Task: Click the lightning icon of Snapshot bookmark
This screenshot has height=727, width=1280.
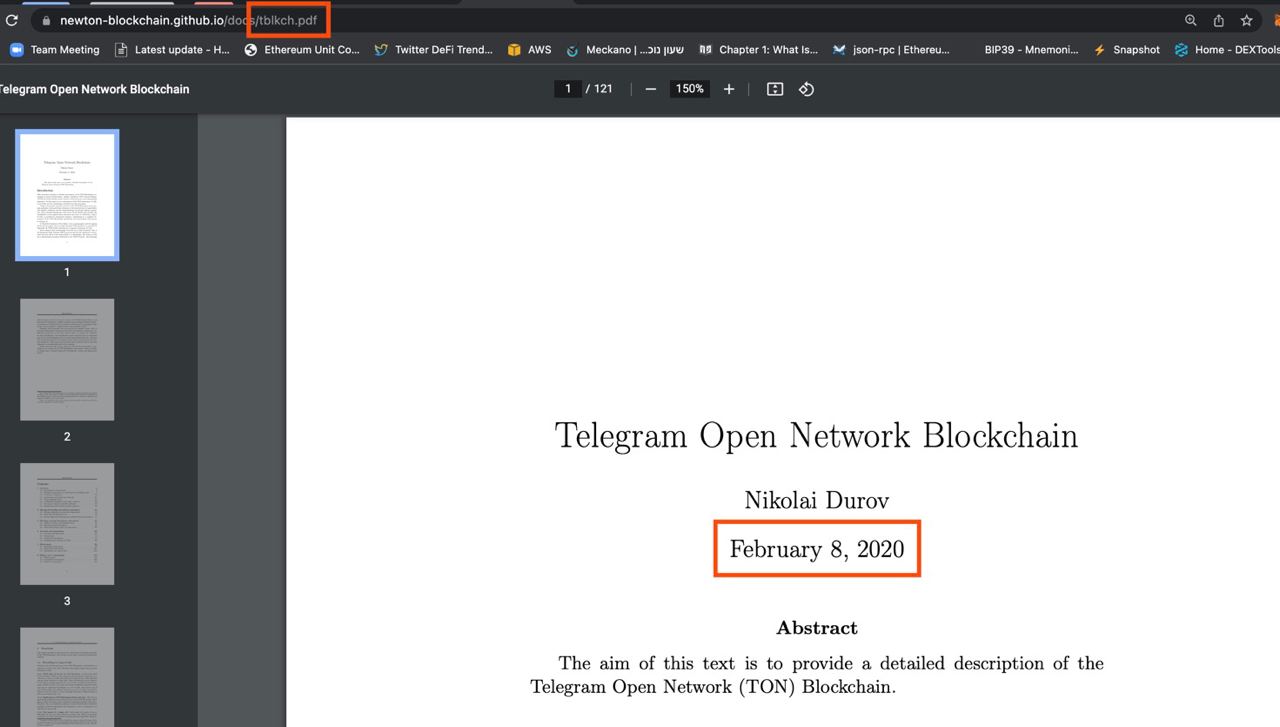Action: (1100, 49)
